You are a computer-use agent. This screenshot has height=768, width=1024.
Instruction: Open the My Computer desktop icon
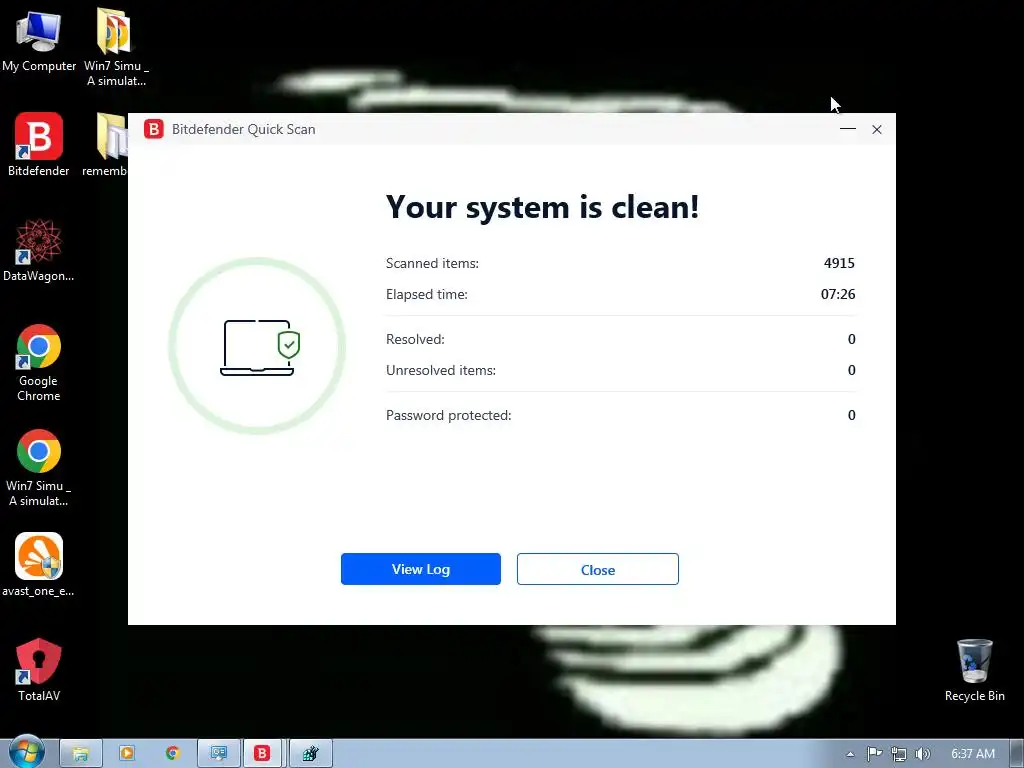point(39,40)
